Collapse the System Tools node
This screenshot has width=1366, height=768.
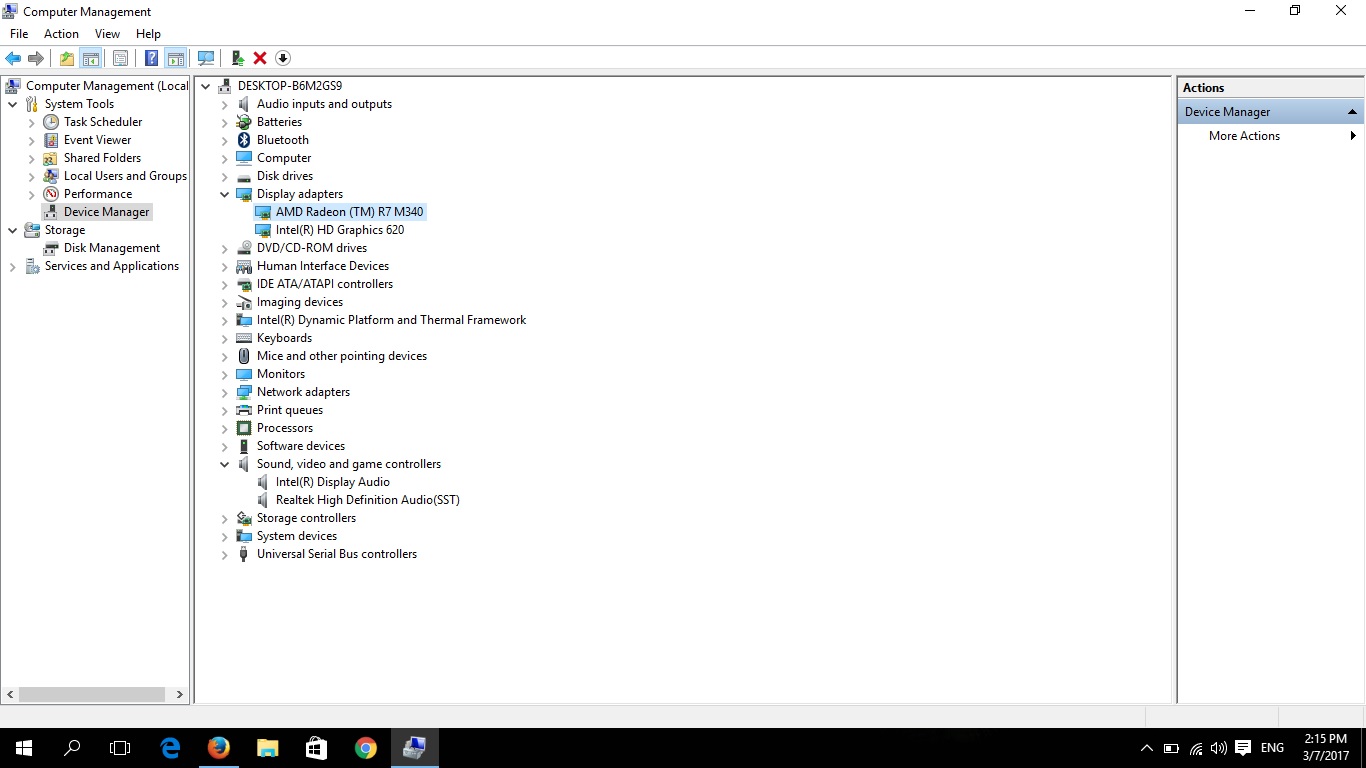13,104
